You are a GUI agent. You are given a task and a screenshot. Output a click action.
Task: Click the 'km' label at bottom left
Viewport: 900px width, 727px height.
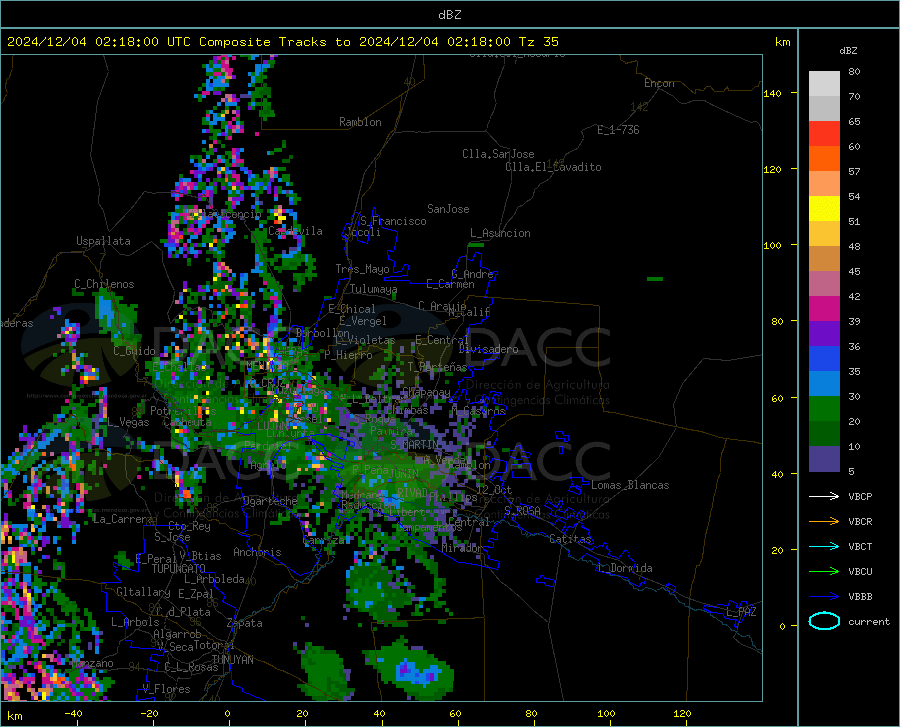point(14,716)
